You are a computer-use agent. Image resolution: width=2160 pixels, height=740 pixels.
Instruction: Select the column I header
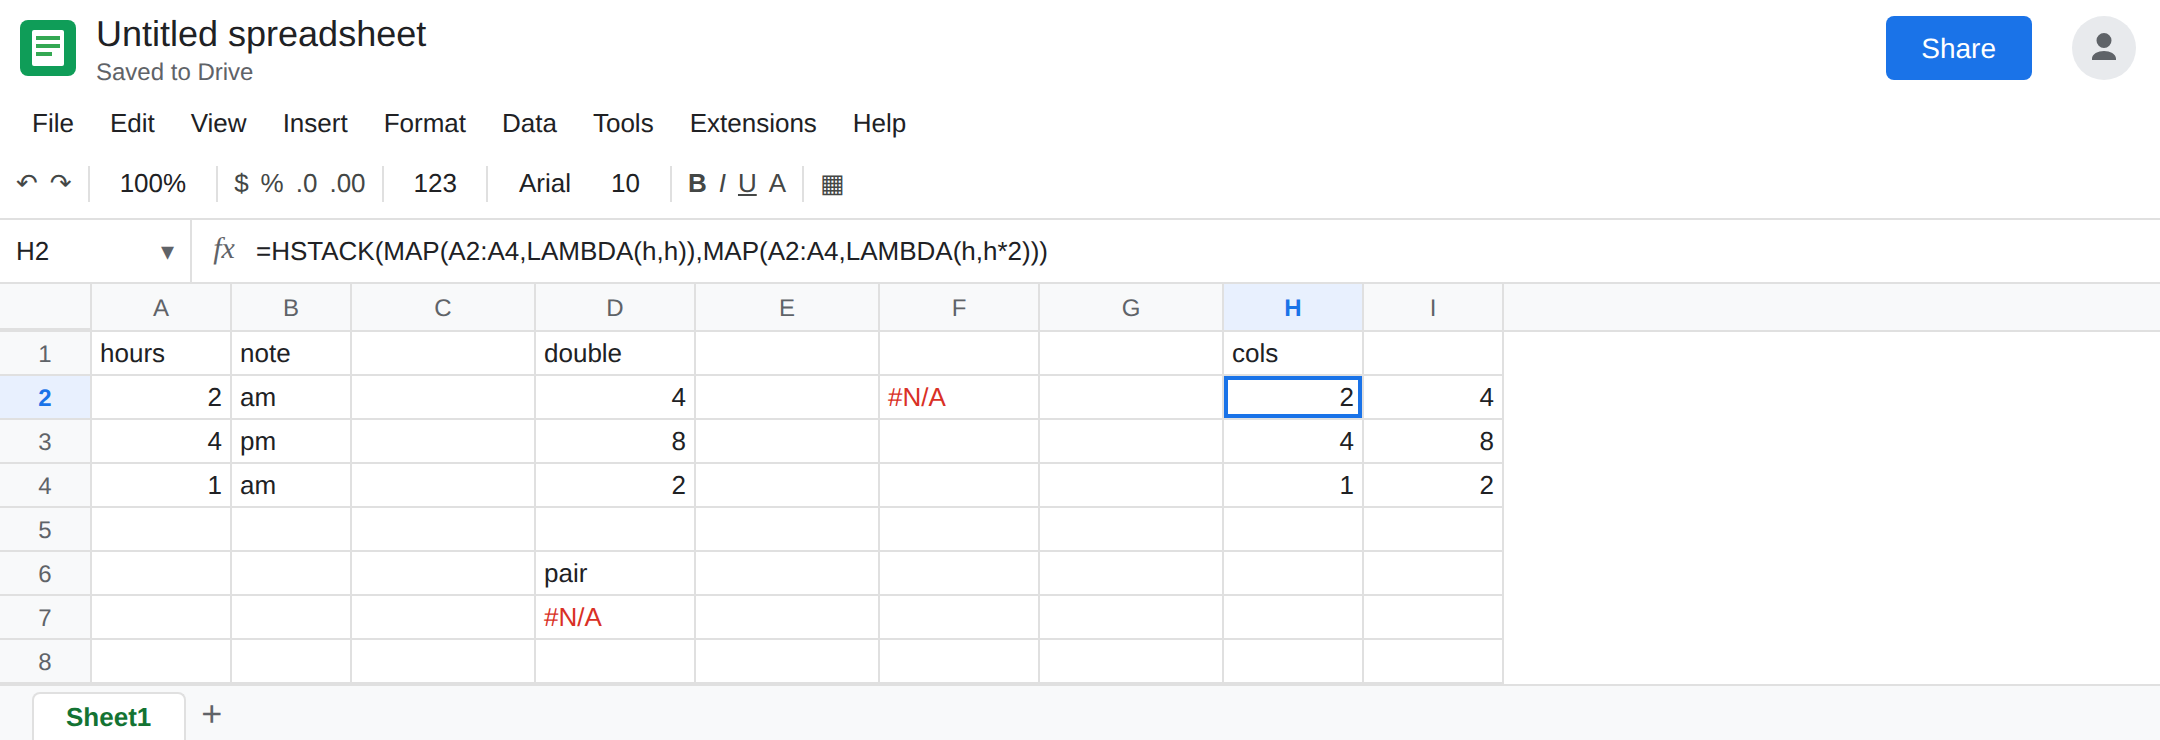pos(1433,308)
